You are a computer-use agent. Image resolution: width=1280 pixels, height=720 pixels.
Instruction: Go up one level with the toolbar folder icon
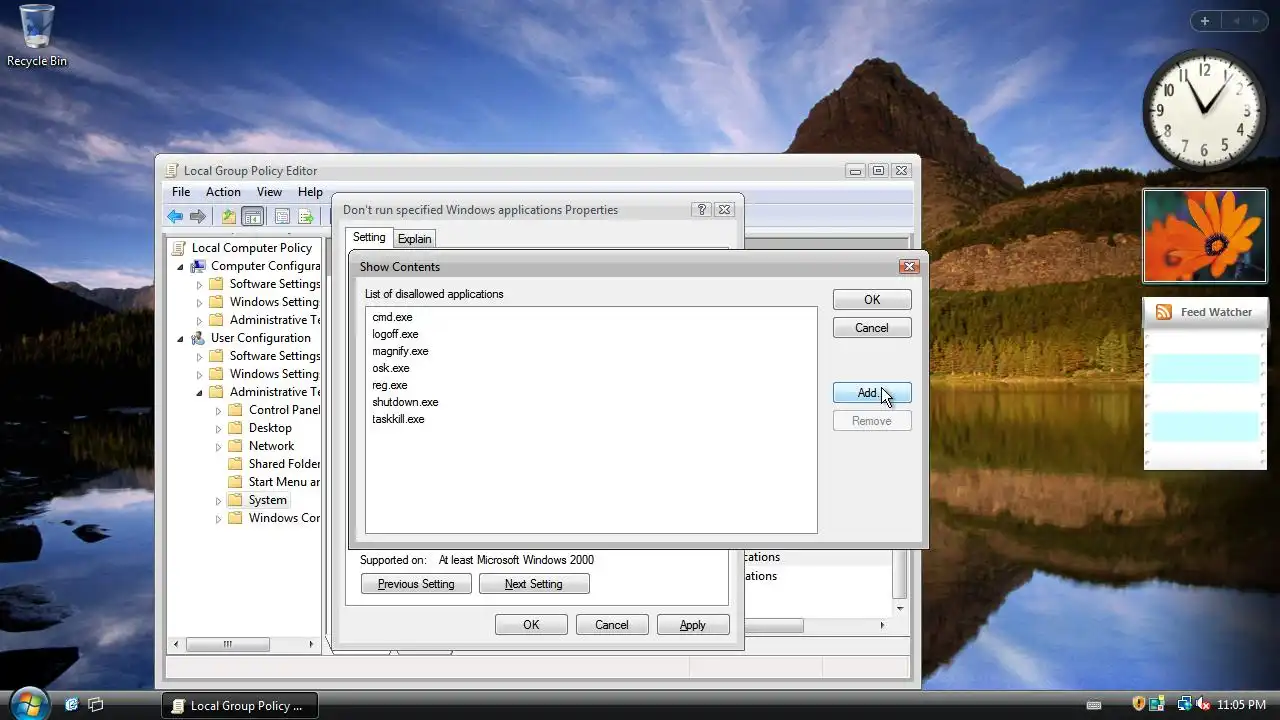coord(229,217)
